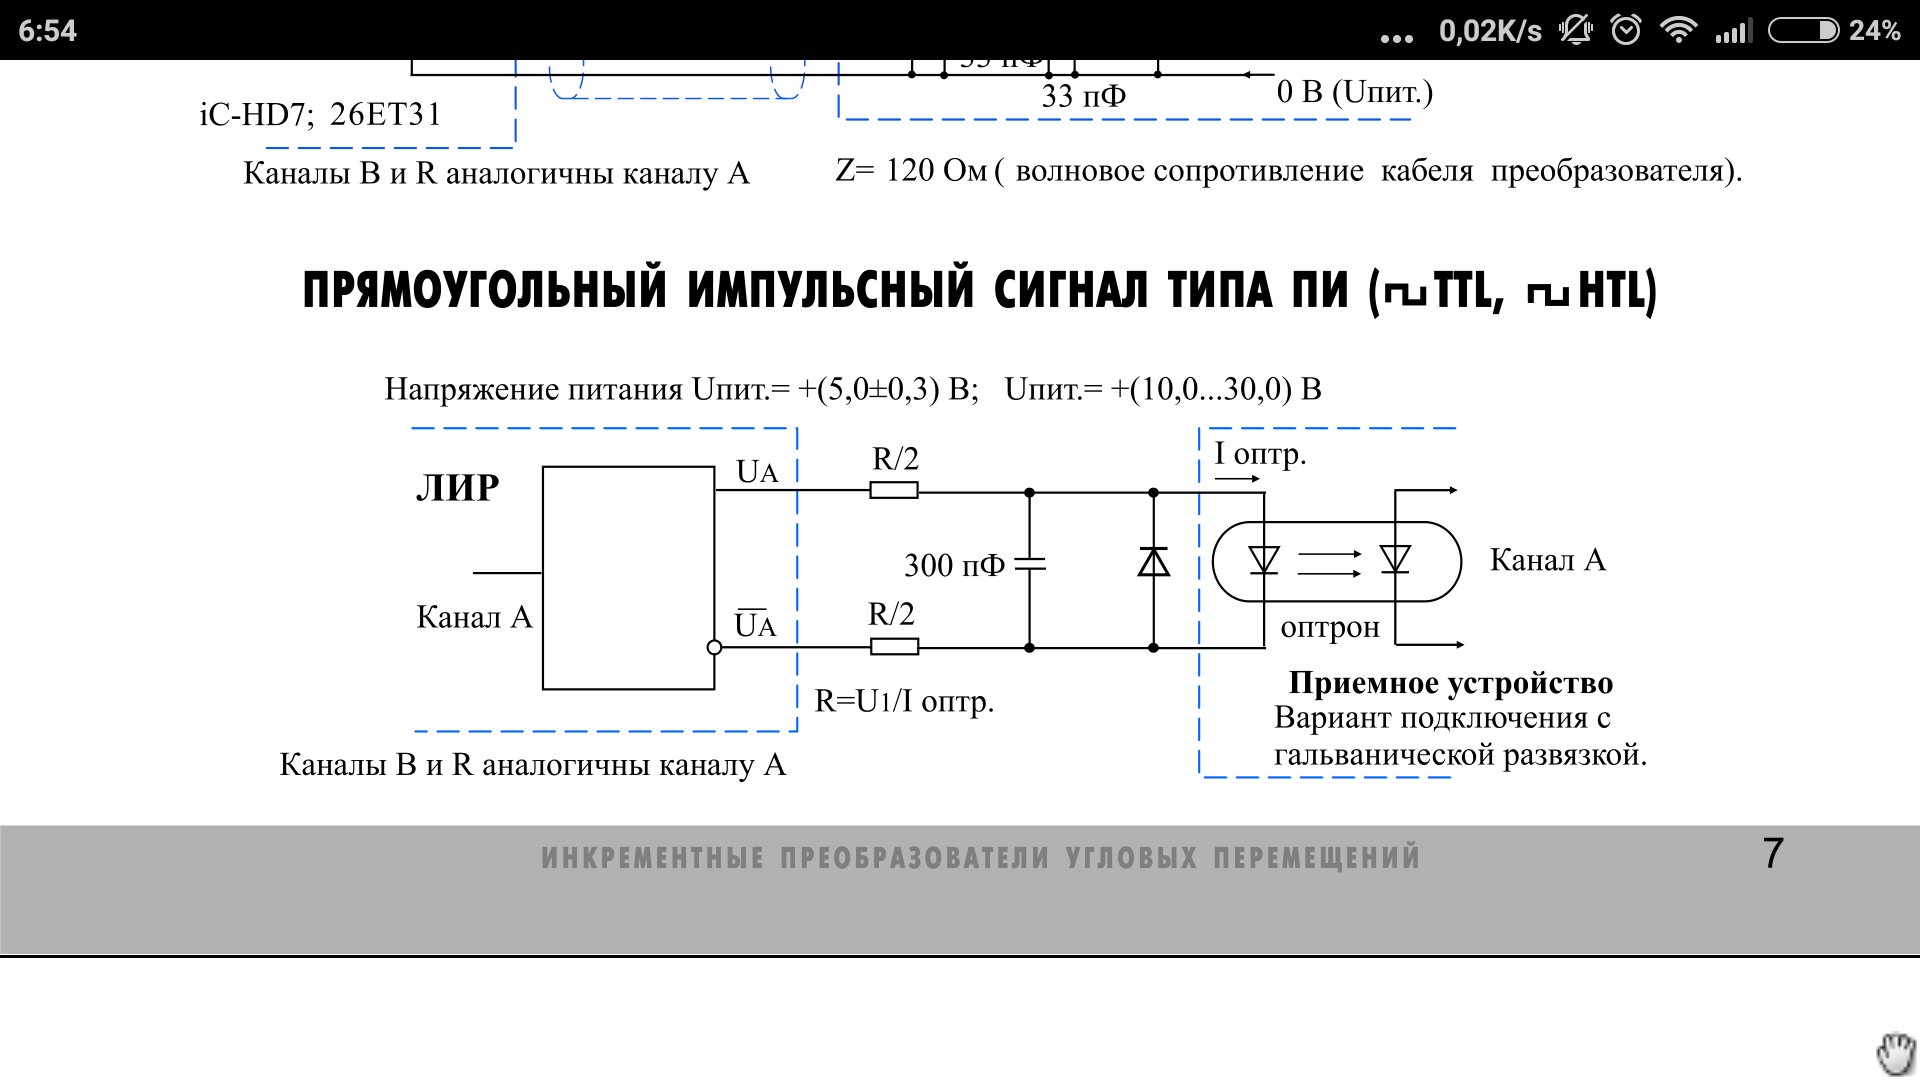Image resolution: width=1920 pixels, height=1080 pixels.
Task: Tap the 6:54 clock in status bar
Action: point(47,30)
